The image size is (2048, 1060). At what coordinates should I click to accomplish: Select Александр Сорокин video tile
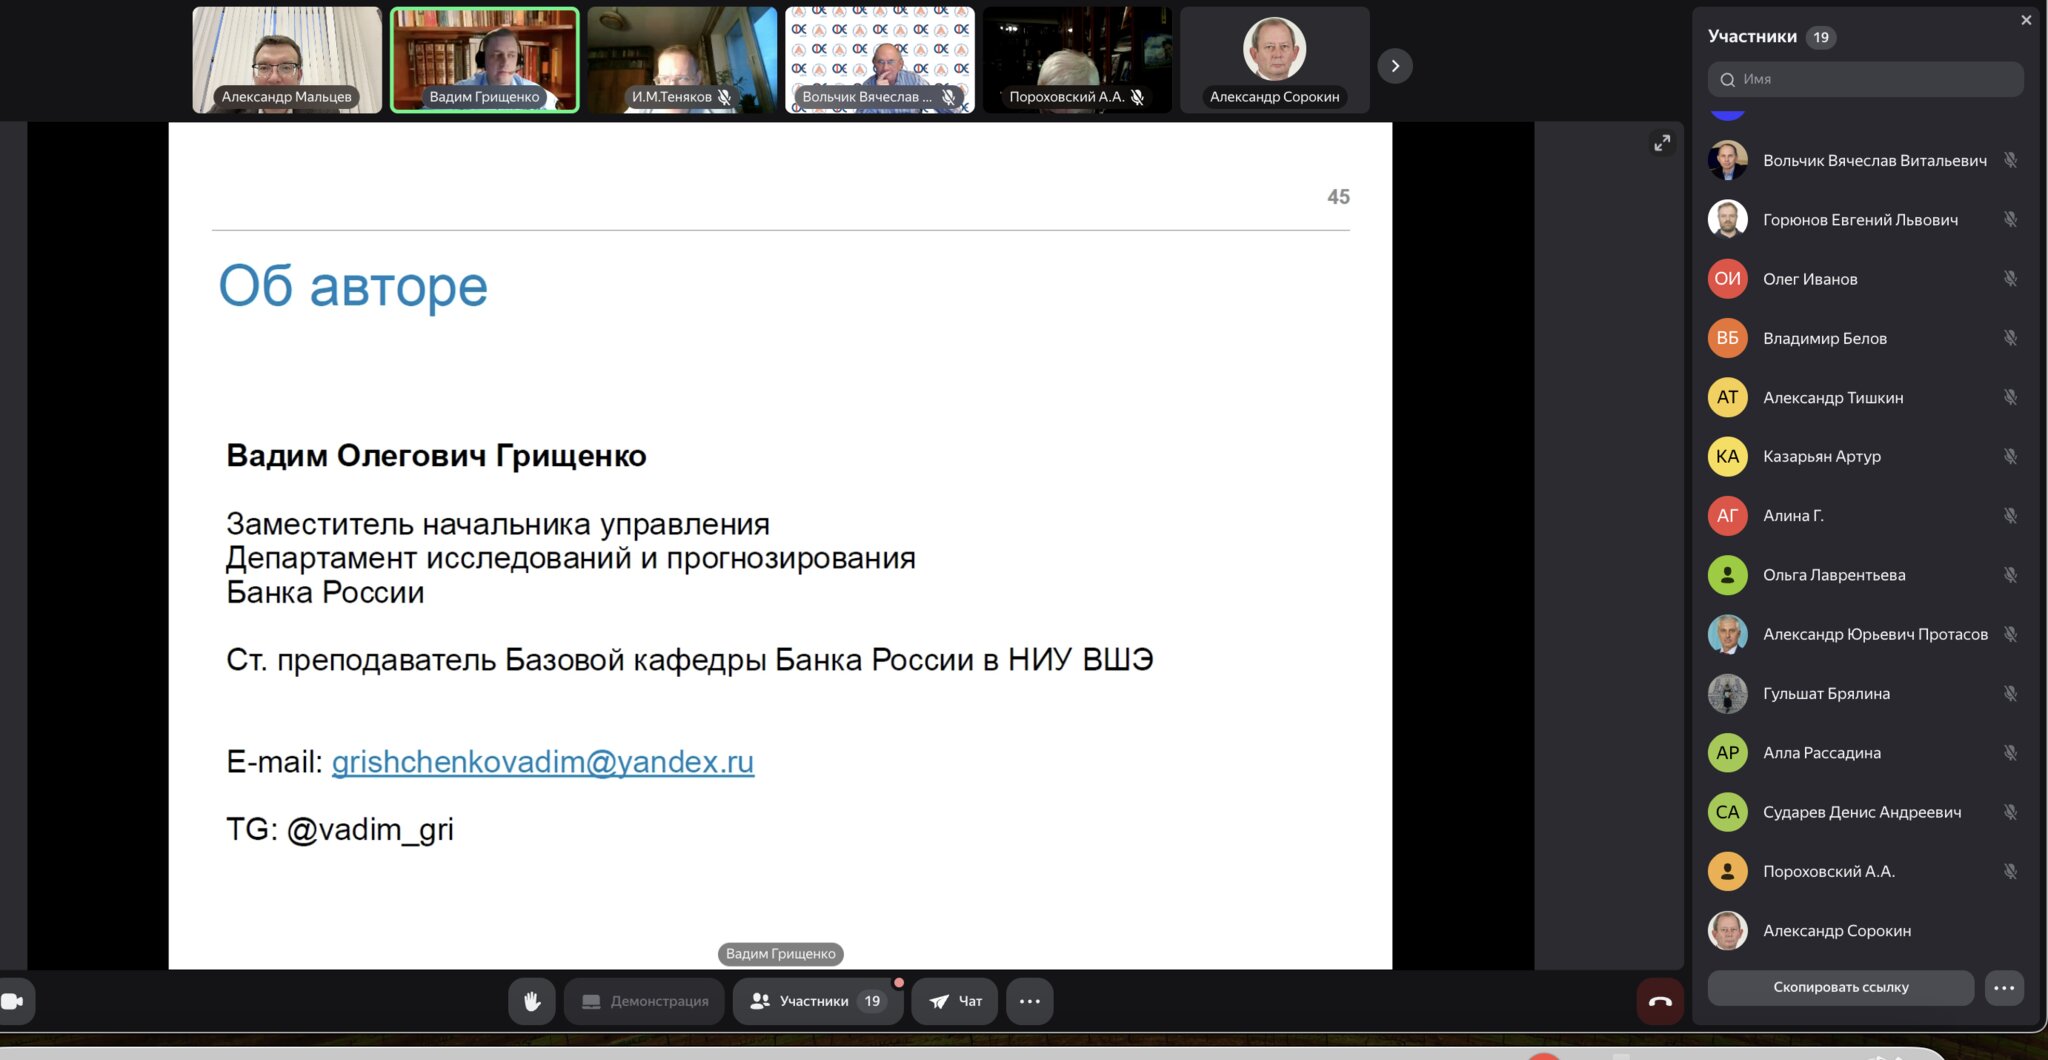pos(1274,60)
